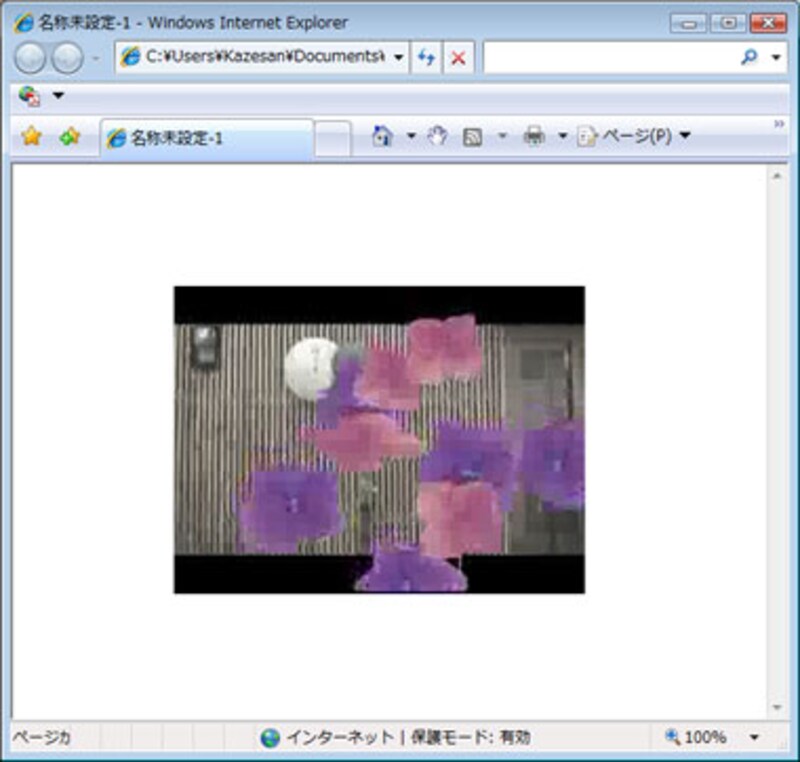Click the 100% zoom level button
Image resolution: width=800 pixels, height=762 pixels.
pos(697,738)
